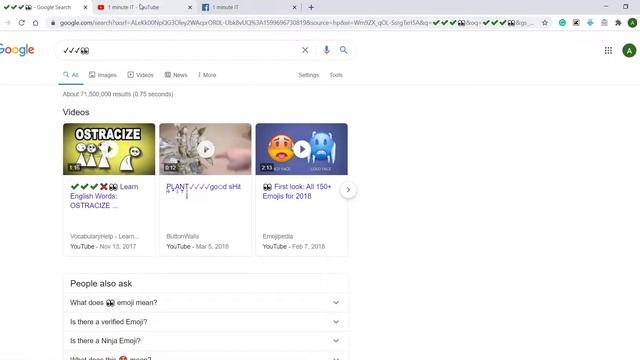Switch to the Facebook 1 minute IT tab
The image size is (640, 360).
point(249,7)
